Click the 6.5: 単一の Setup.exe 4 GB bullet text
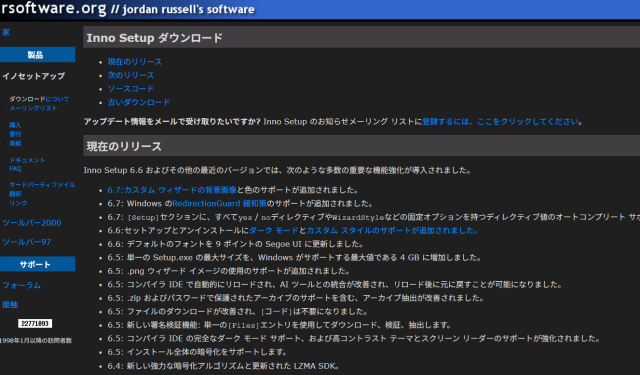Viewport: 640px width, 375px height. coord(294,257)
